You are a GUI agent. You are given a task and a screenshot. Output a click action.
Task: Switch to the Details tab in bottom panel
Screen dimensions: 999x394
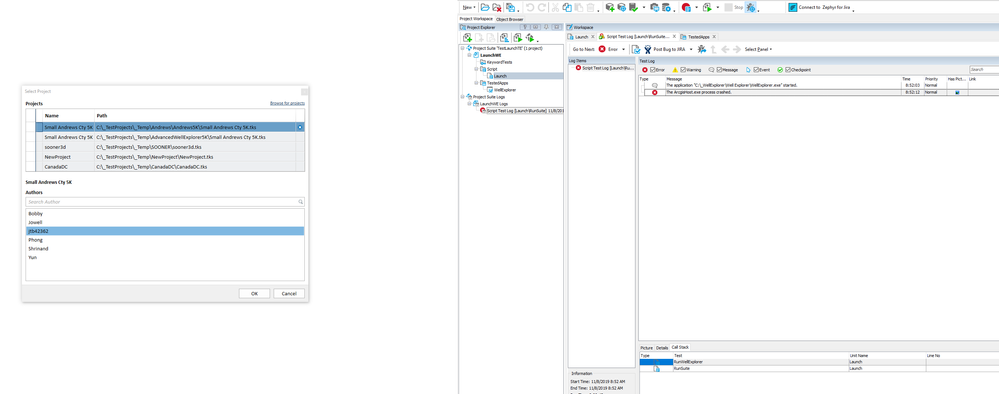click(x=662, y=347)
